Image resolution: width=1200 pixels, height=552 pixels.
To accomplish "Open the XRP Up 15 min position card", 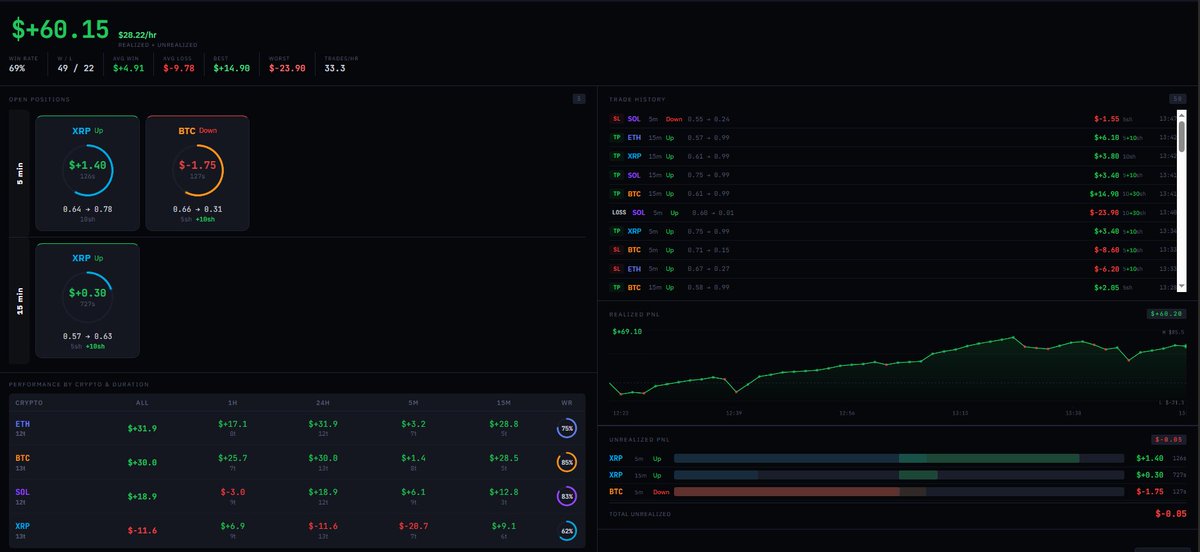I will (88, 300).
